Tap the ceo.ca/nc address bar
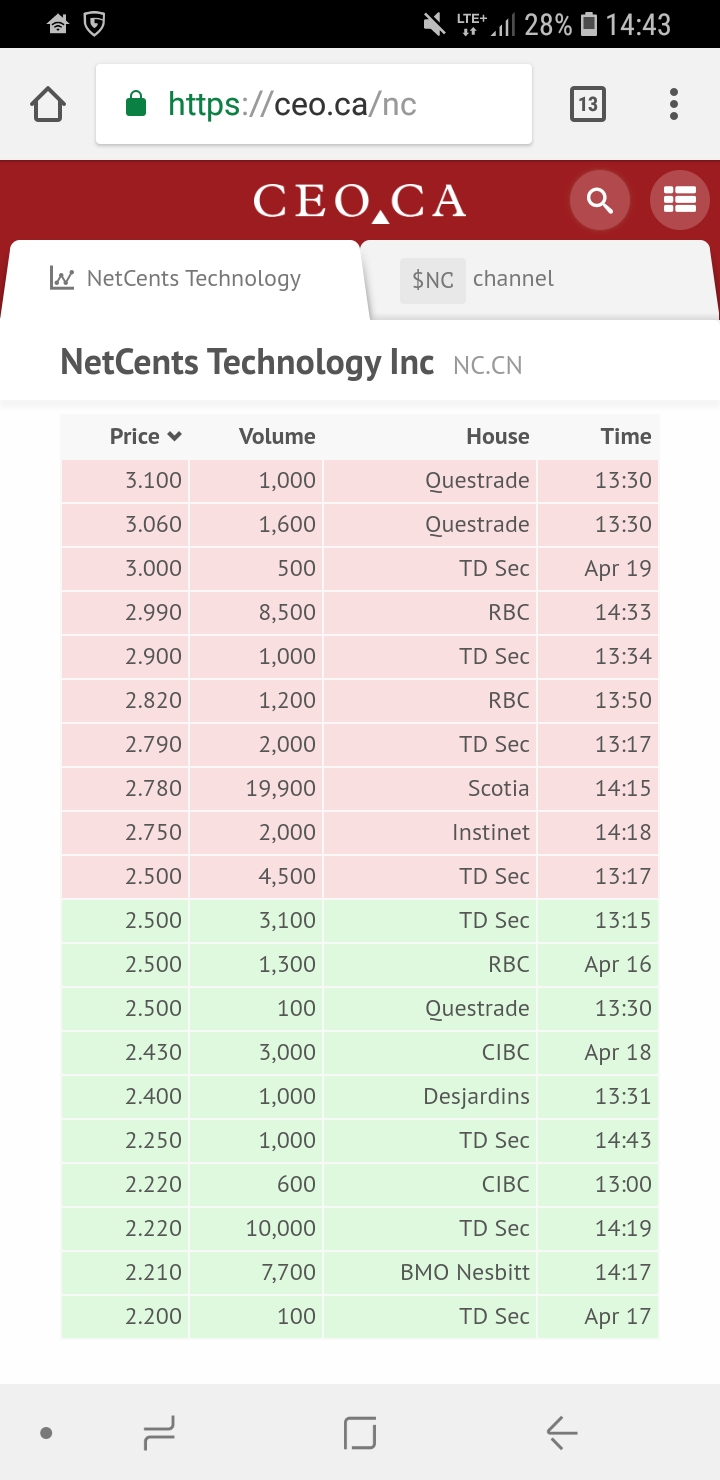Image resolution: width=720 pixels, height=1480 pixels. 314,104
